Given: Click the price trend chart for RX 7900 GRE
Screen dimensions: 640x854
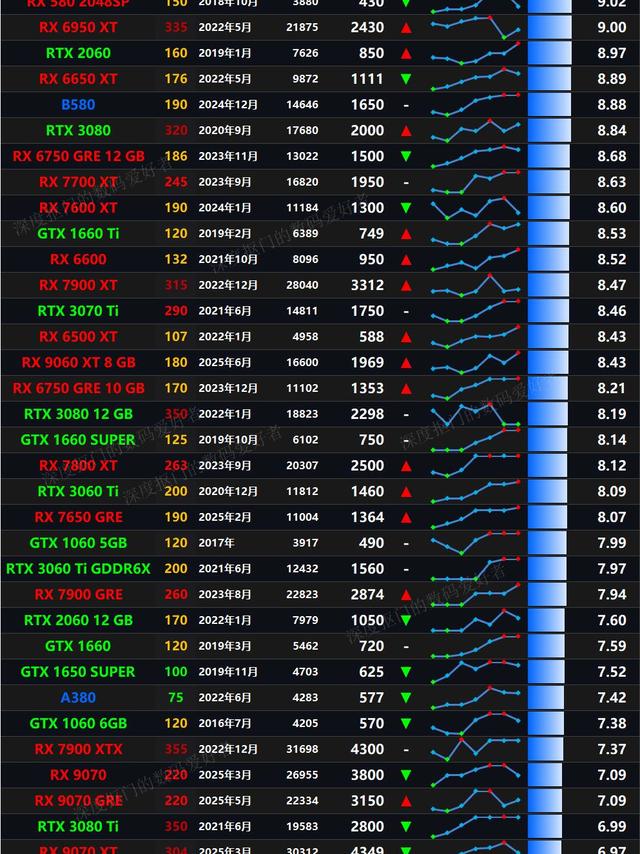Looking at the screenshot, I should 476,594.
